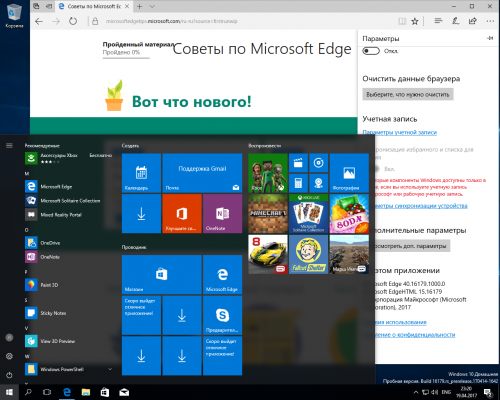Open OneDrive from the app list
This screenshot has height=400, width=500.
point(68,243)
